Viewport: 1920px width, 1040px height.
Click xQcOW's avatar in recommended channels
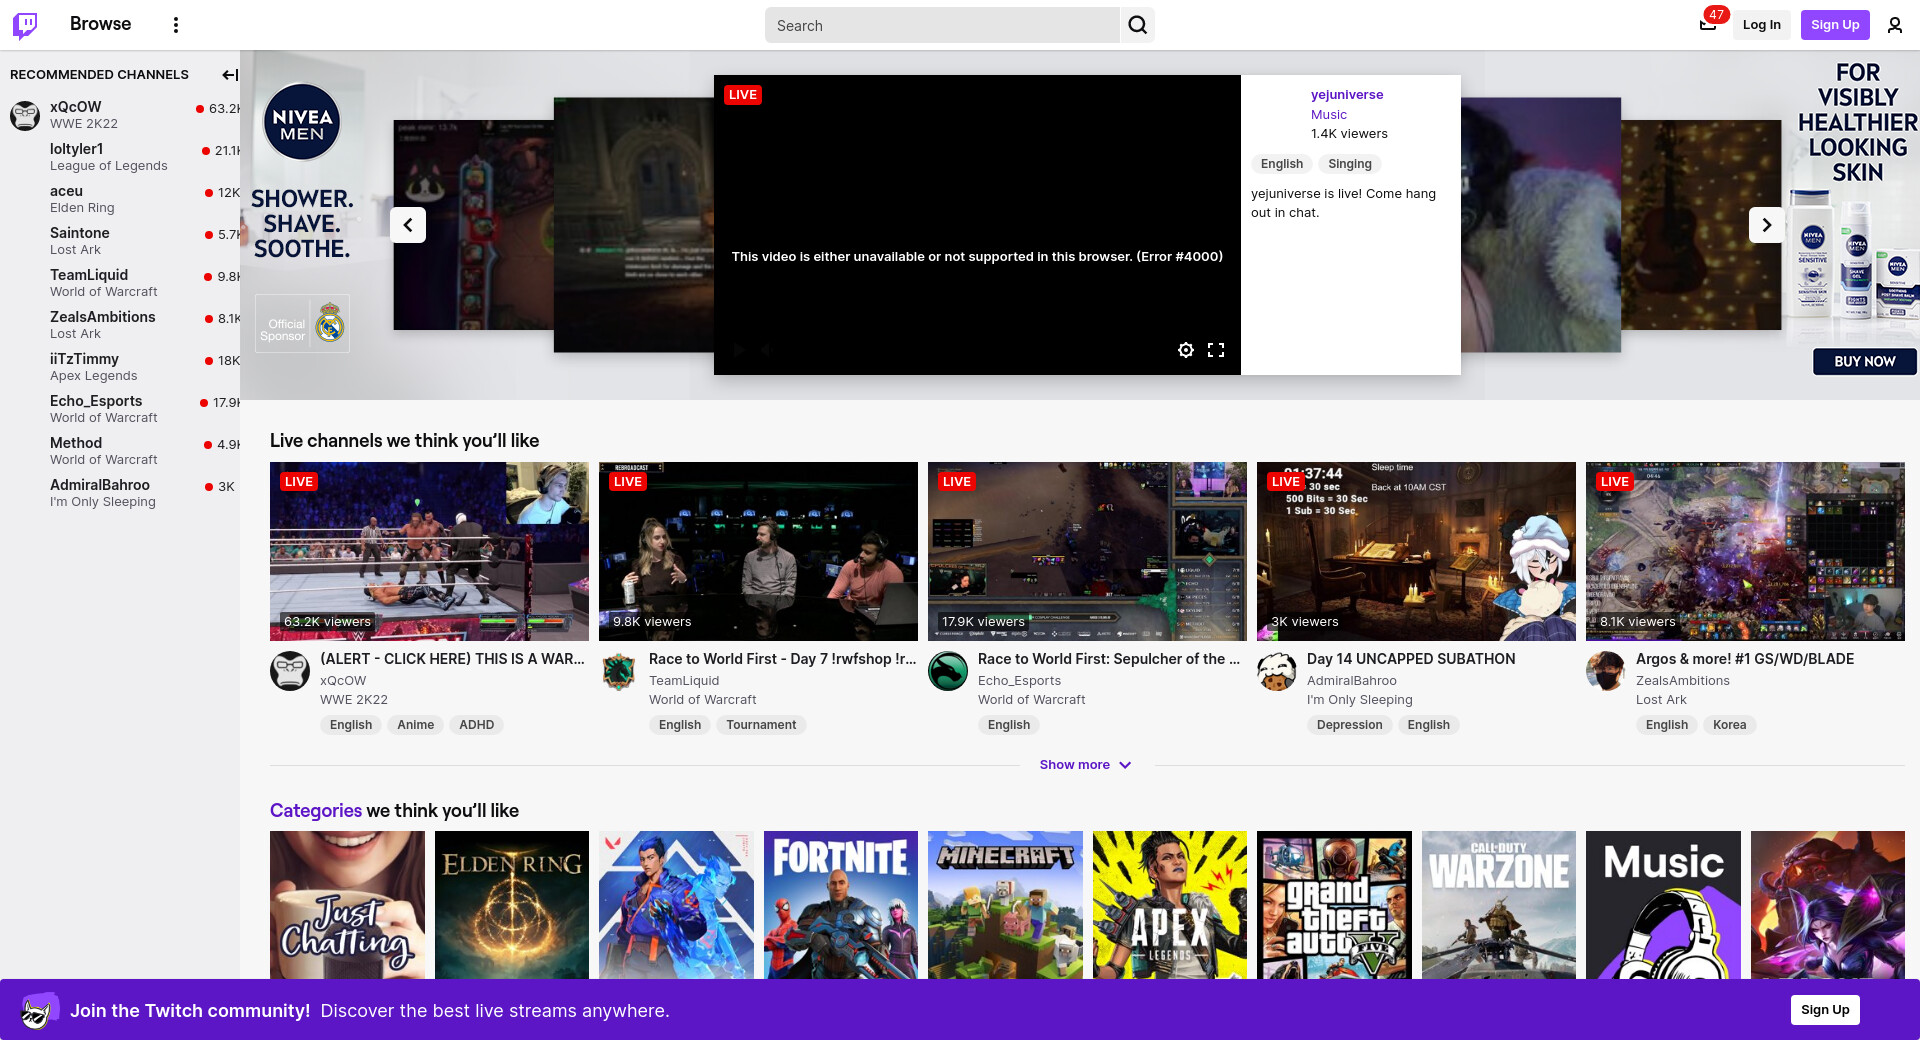(25, 115)
